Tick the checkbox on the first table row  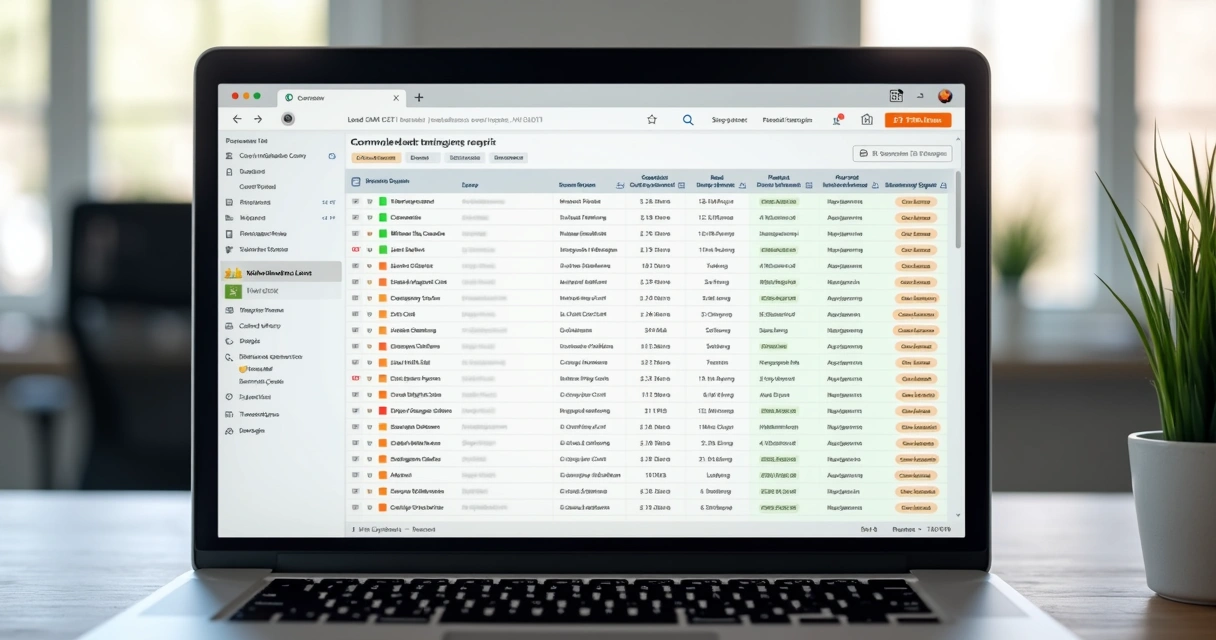tap(354, 200)
